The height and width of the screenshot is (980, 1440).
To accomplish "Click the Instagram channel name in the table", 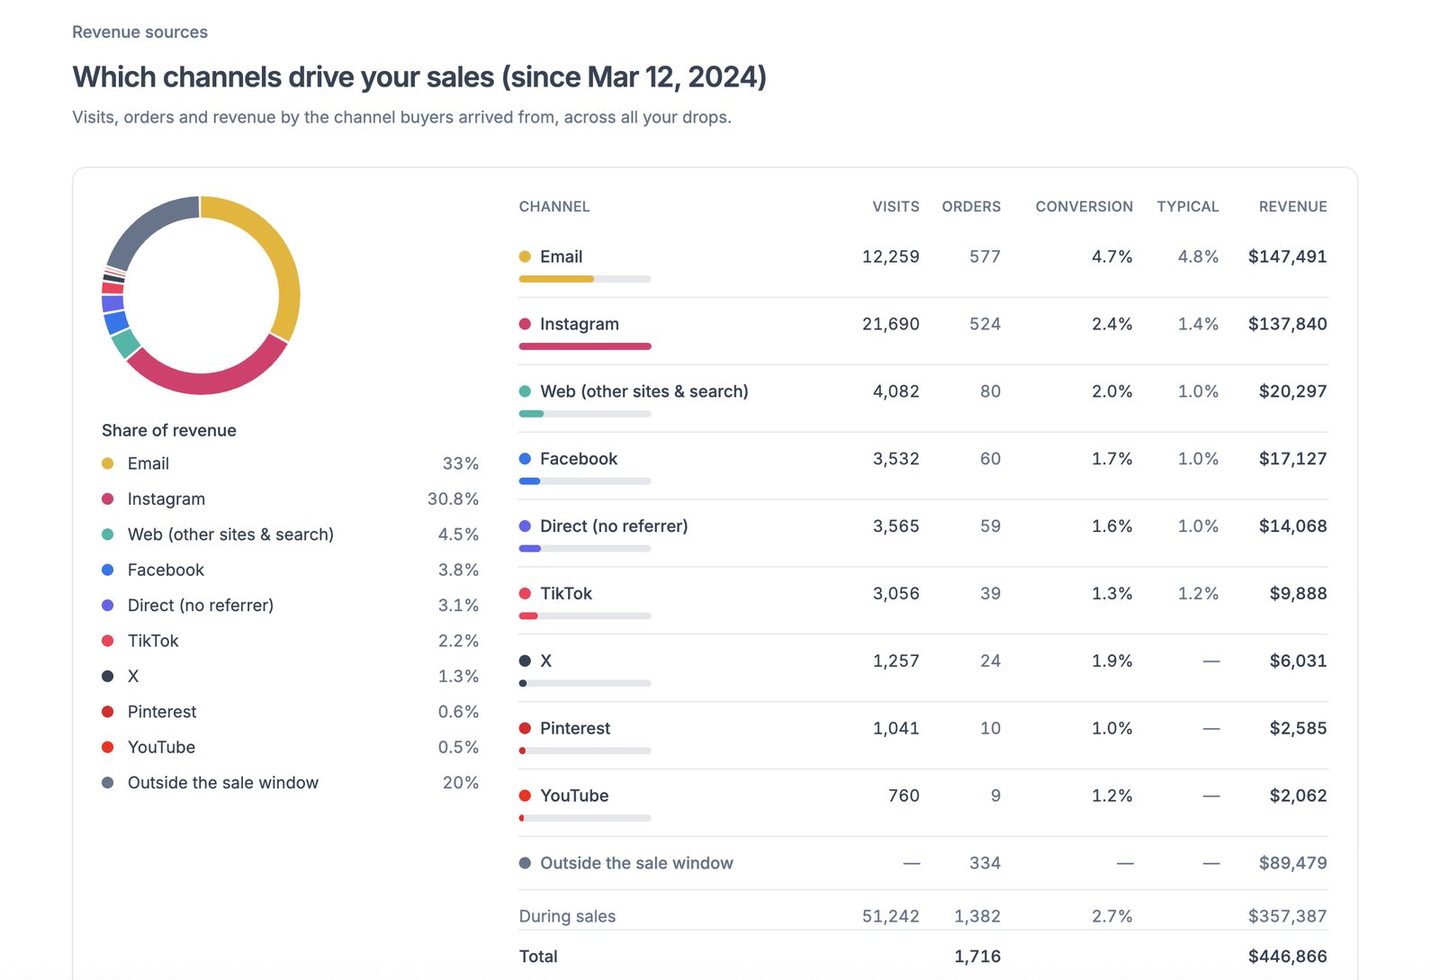I will click(579, 324).
